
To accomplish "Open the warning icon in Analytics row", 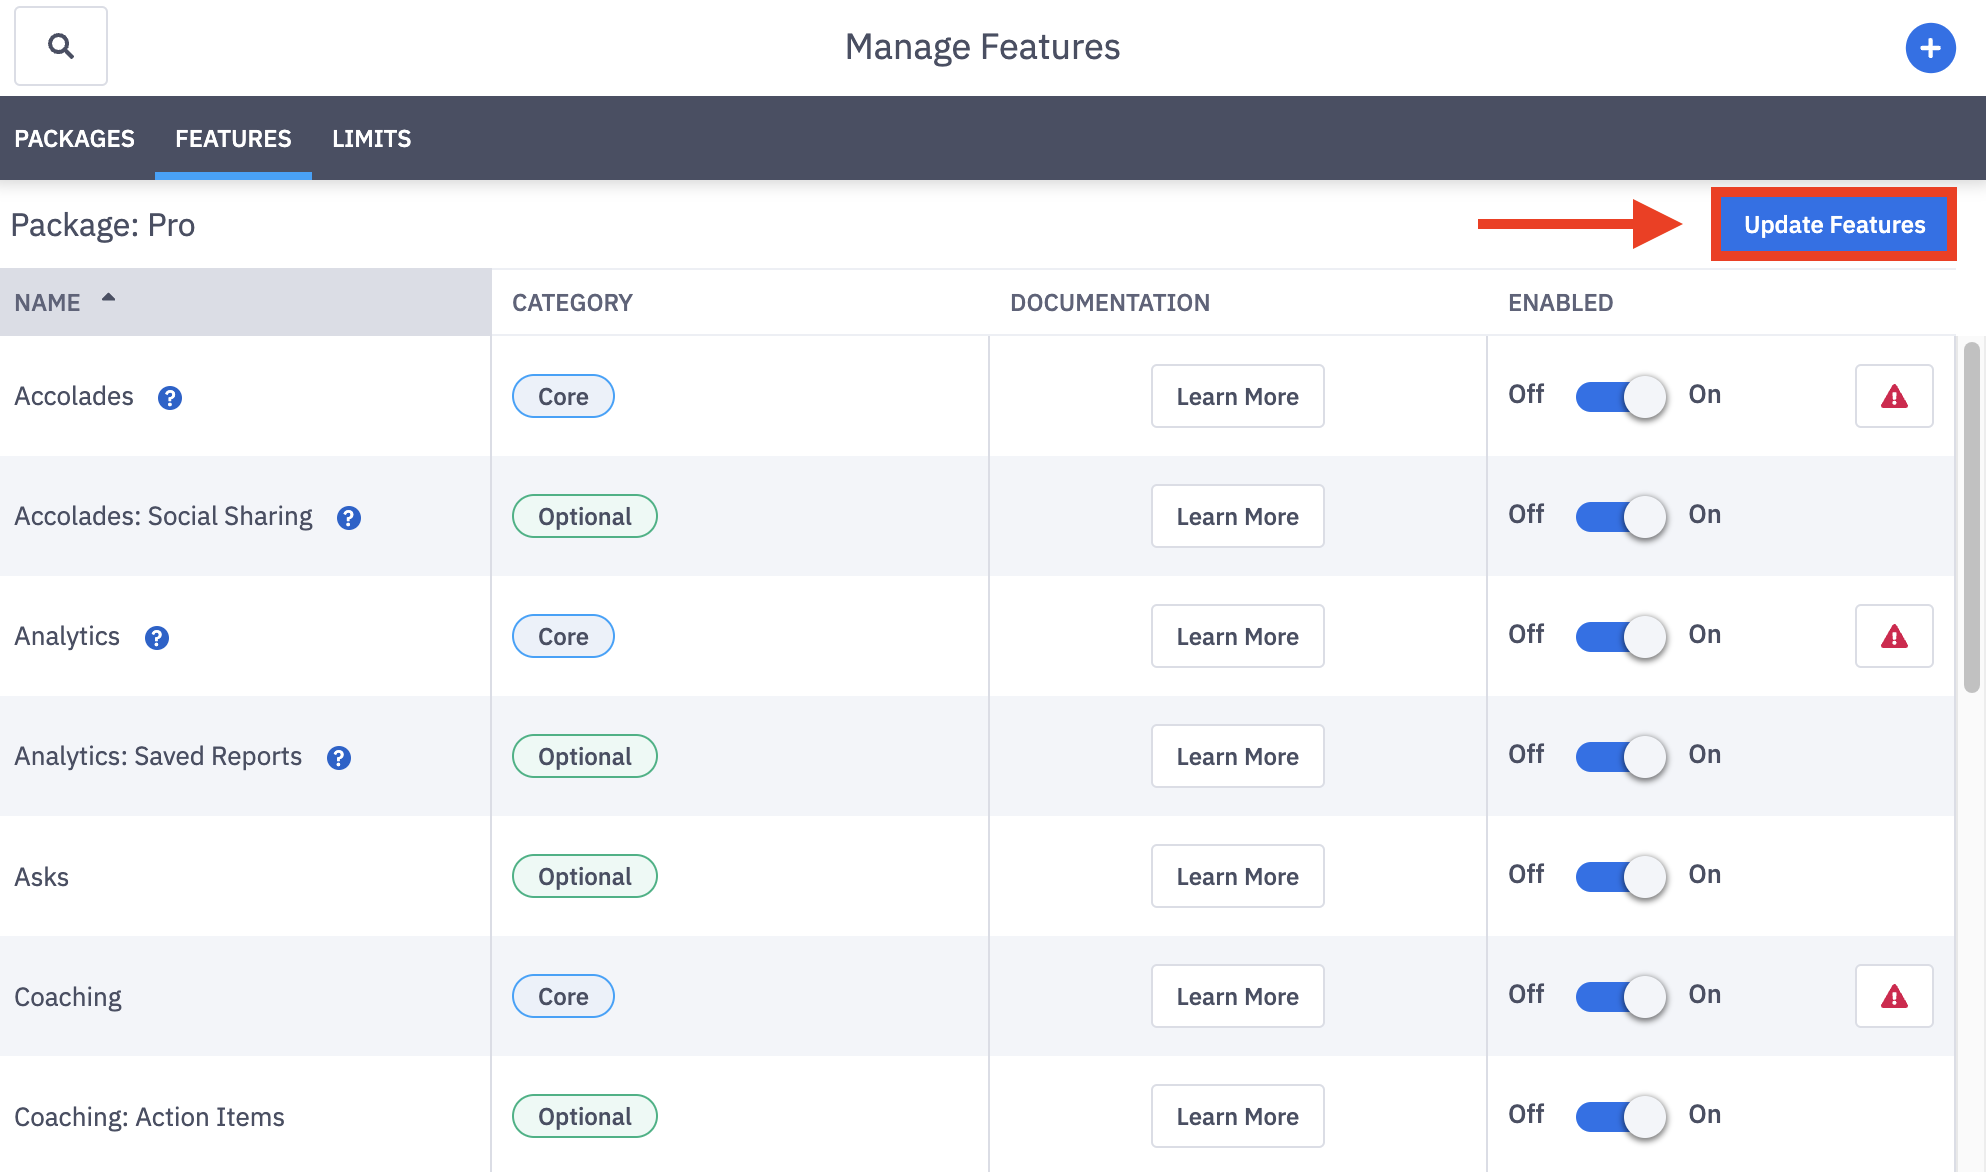I will (x=1894, y=636).
